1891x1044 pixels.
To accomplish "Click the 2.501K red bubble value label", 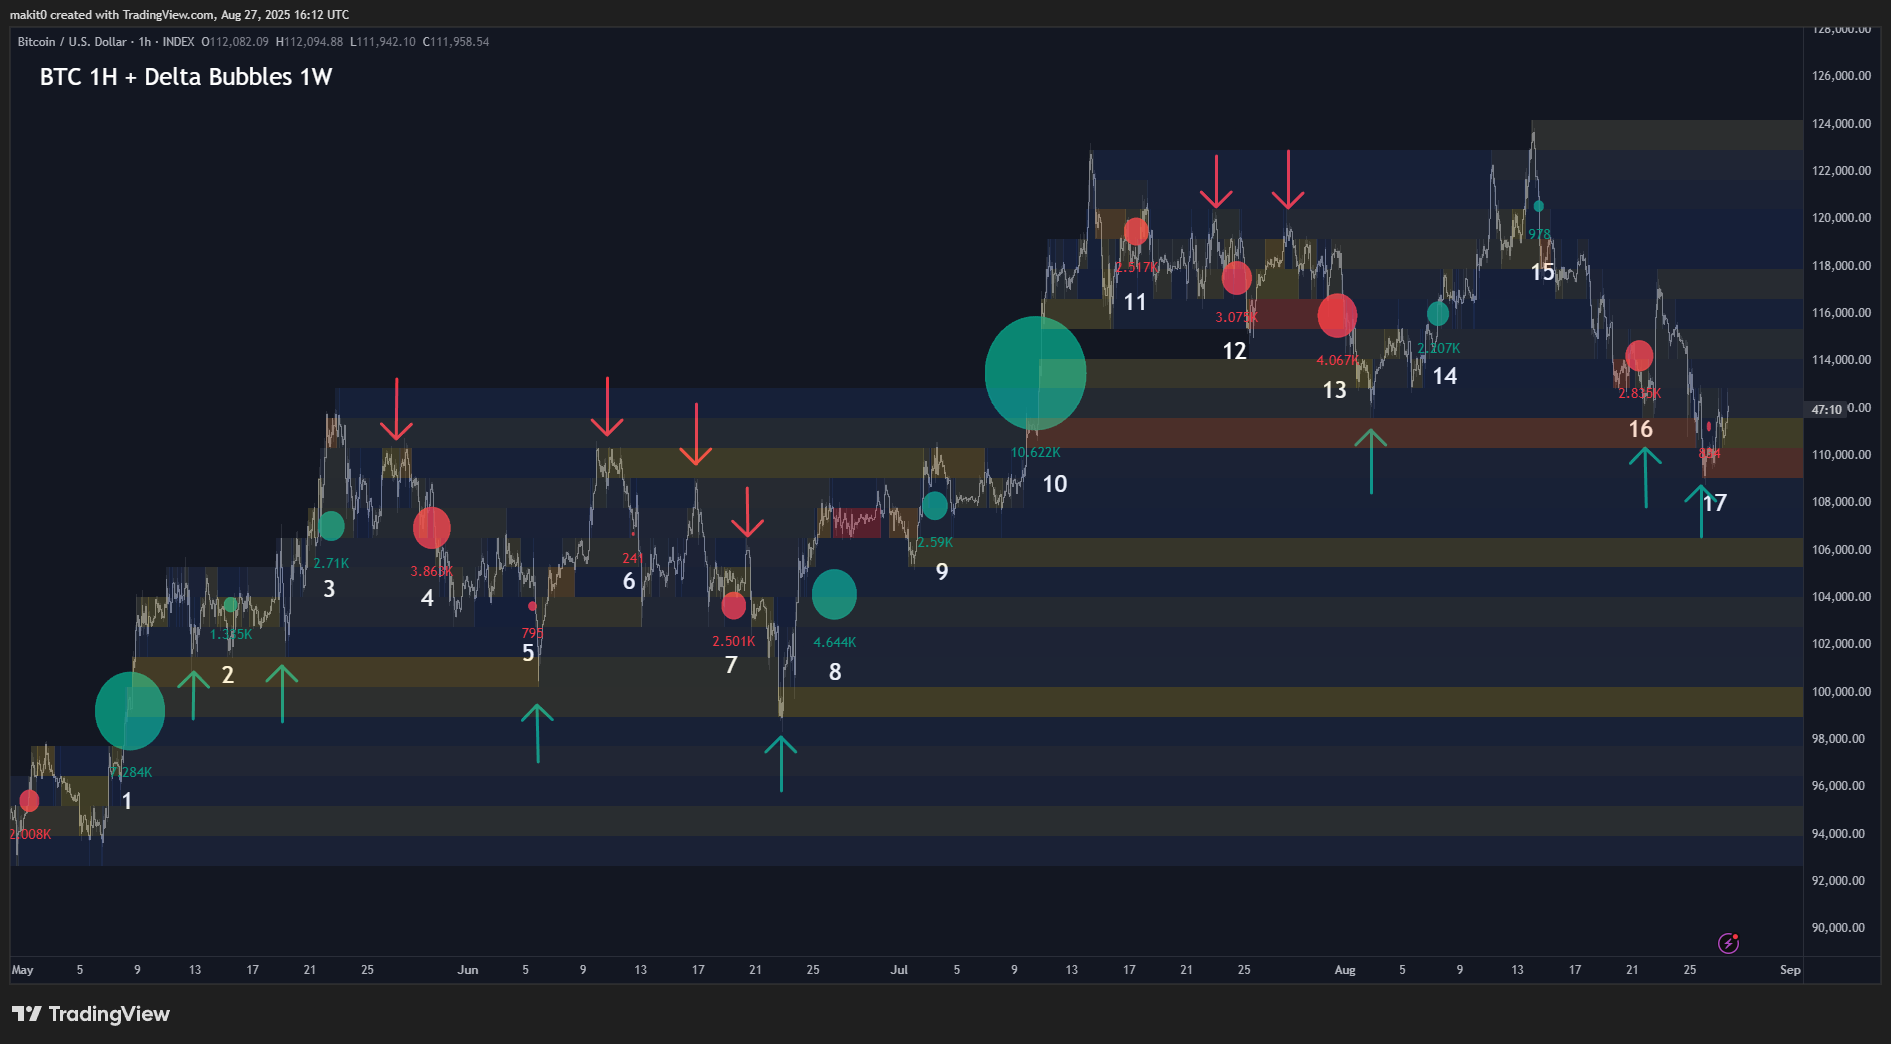I will [733, 642].
